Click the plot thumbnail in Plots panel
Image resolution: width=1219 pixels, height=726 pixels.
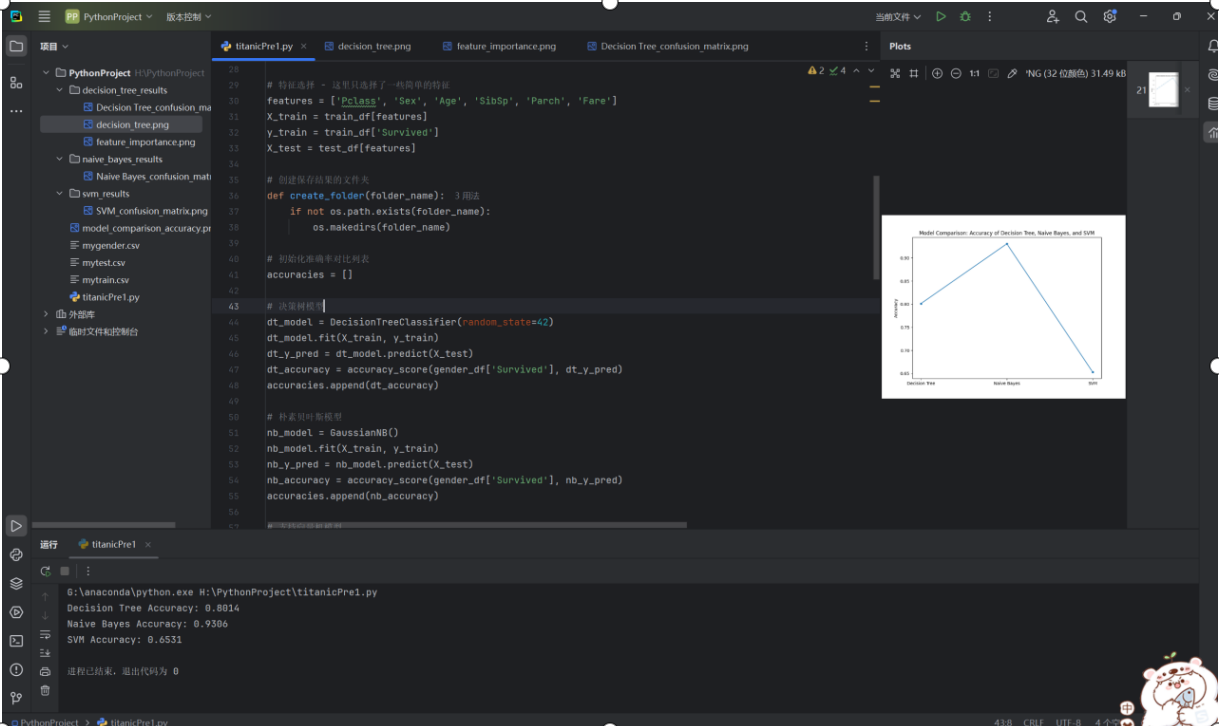1163,90
